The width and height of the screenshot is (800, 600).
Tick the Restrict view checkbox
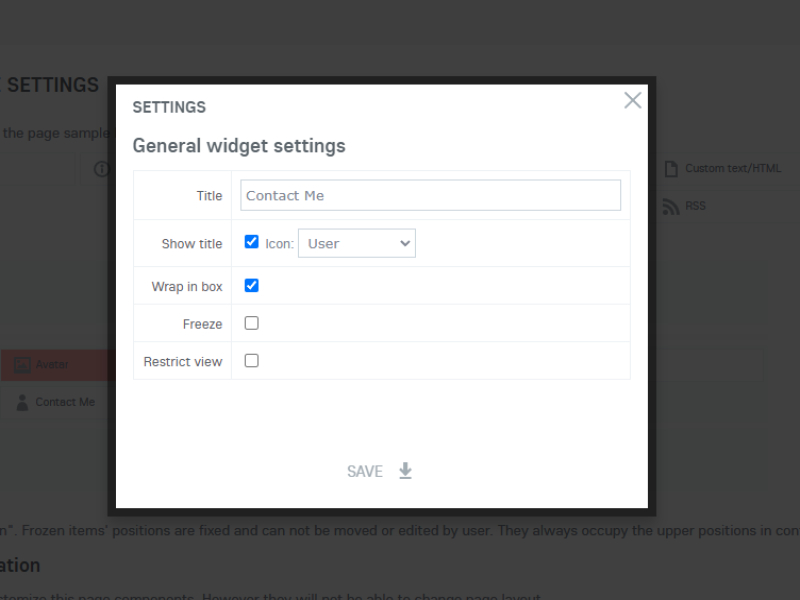point(252,360)
